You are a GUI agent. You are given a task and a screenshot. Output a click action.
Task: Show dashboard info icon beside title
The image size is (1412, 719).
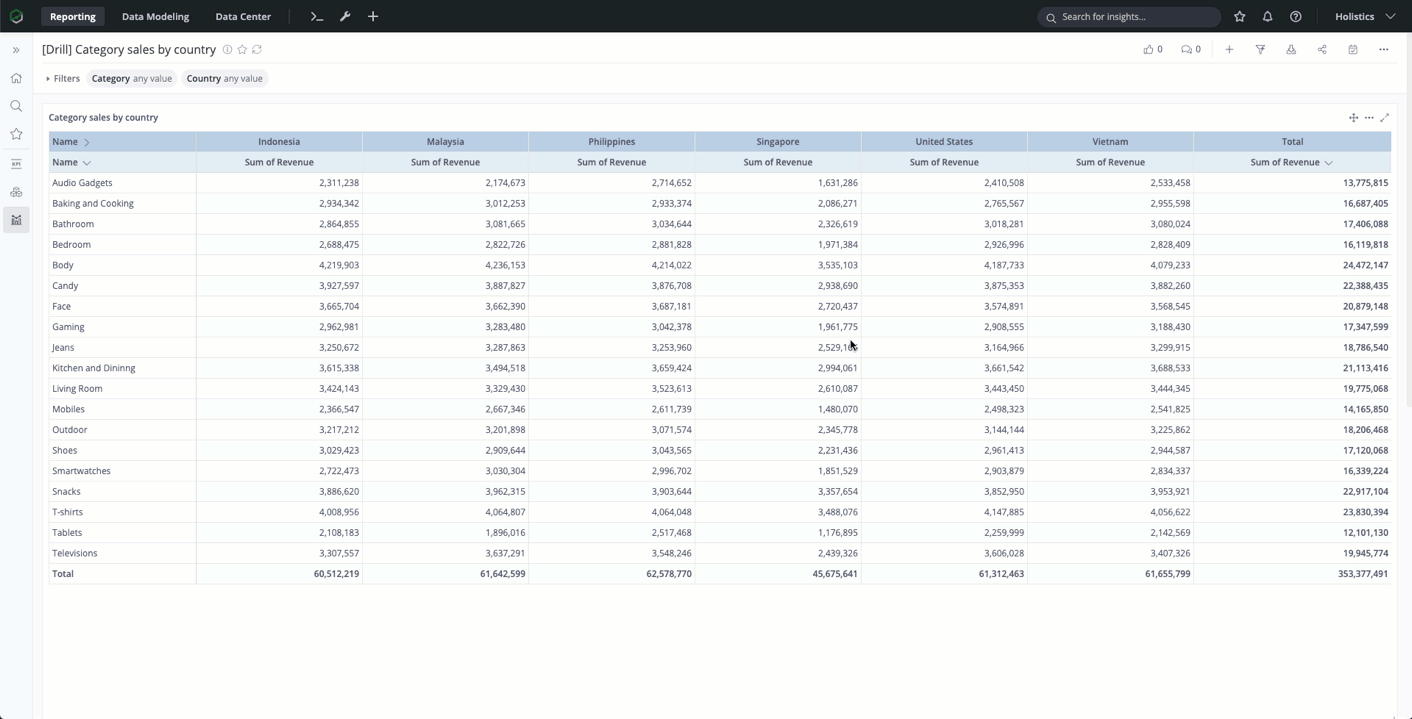tap(228, 49)
